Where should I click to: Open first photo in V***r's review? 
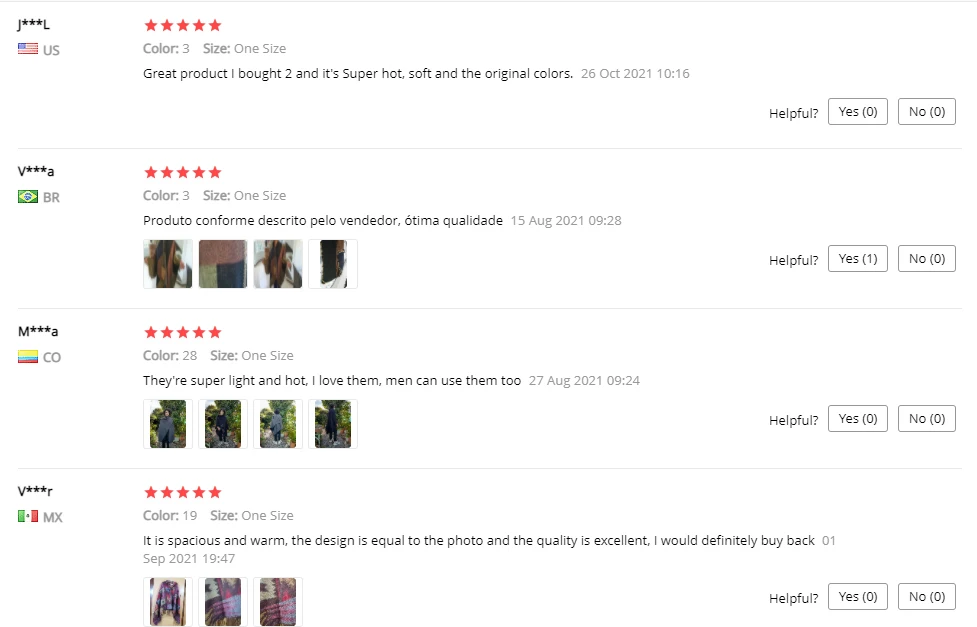click(168, 601)
